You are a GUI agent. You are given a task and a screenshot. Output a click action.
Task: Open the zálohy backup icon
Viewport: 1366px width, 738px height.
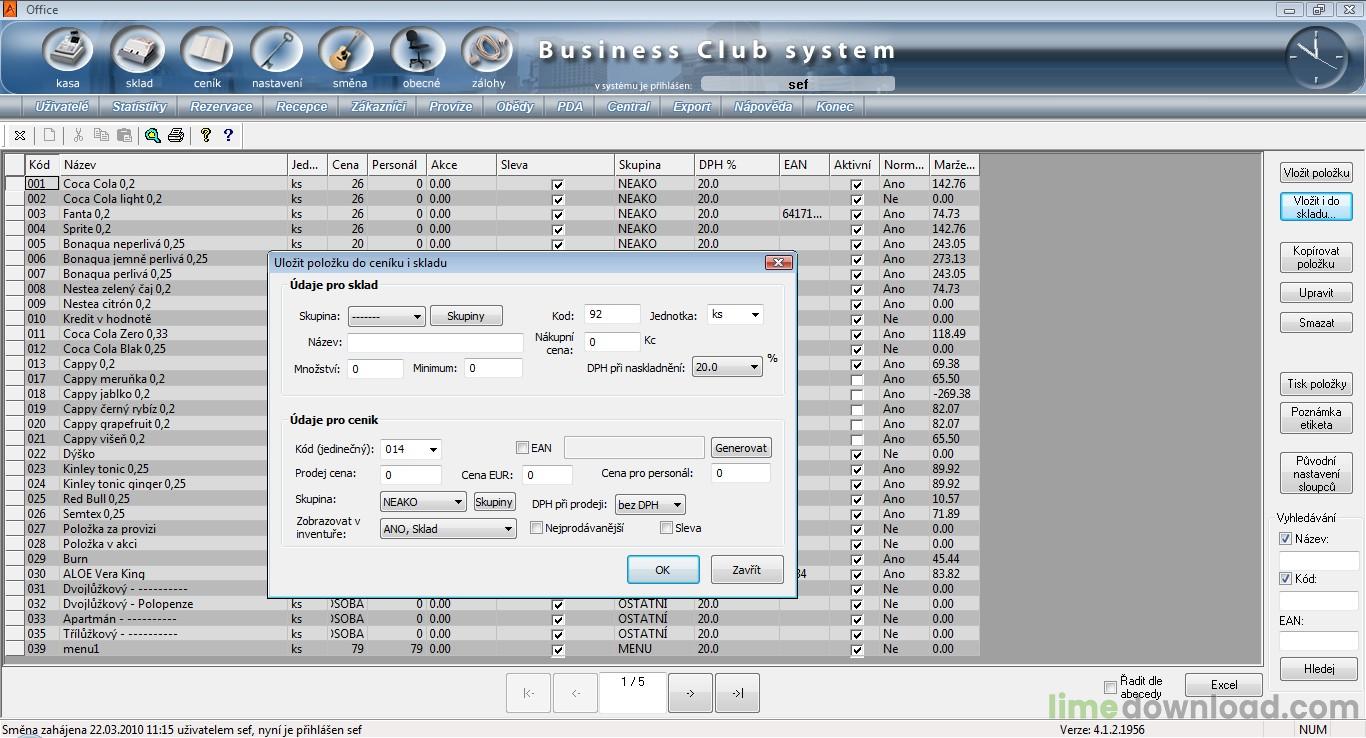(x=487, y=51)
